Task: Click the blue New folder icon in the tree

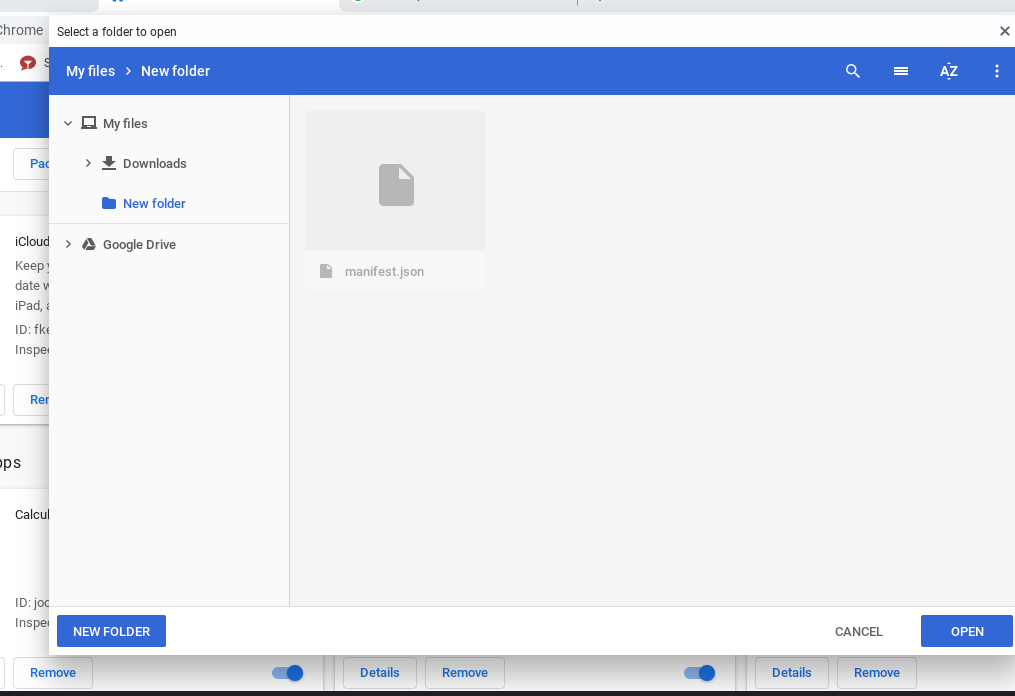Action: click(109, 203)
